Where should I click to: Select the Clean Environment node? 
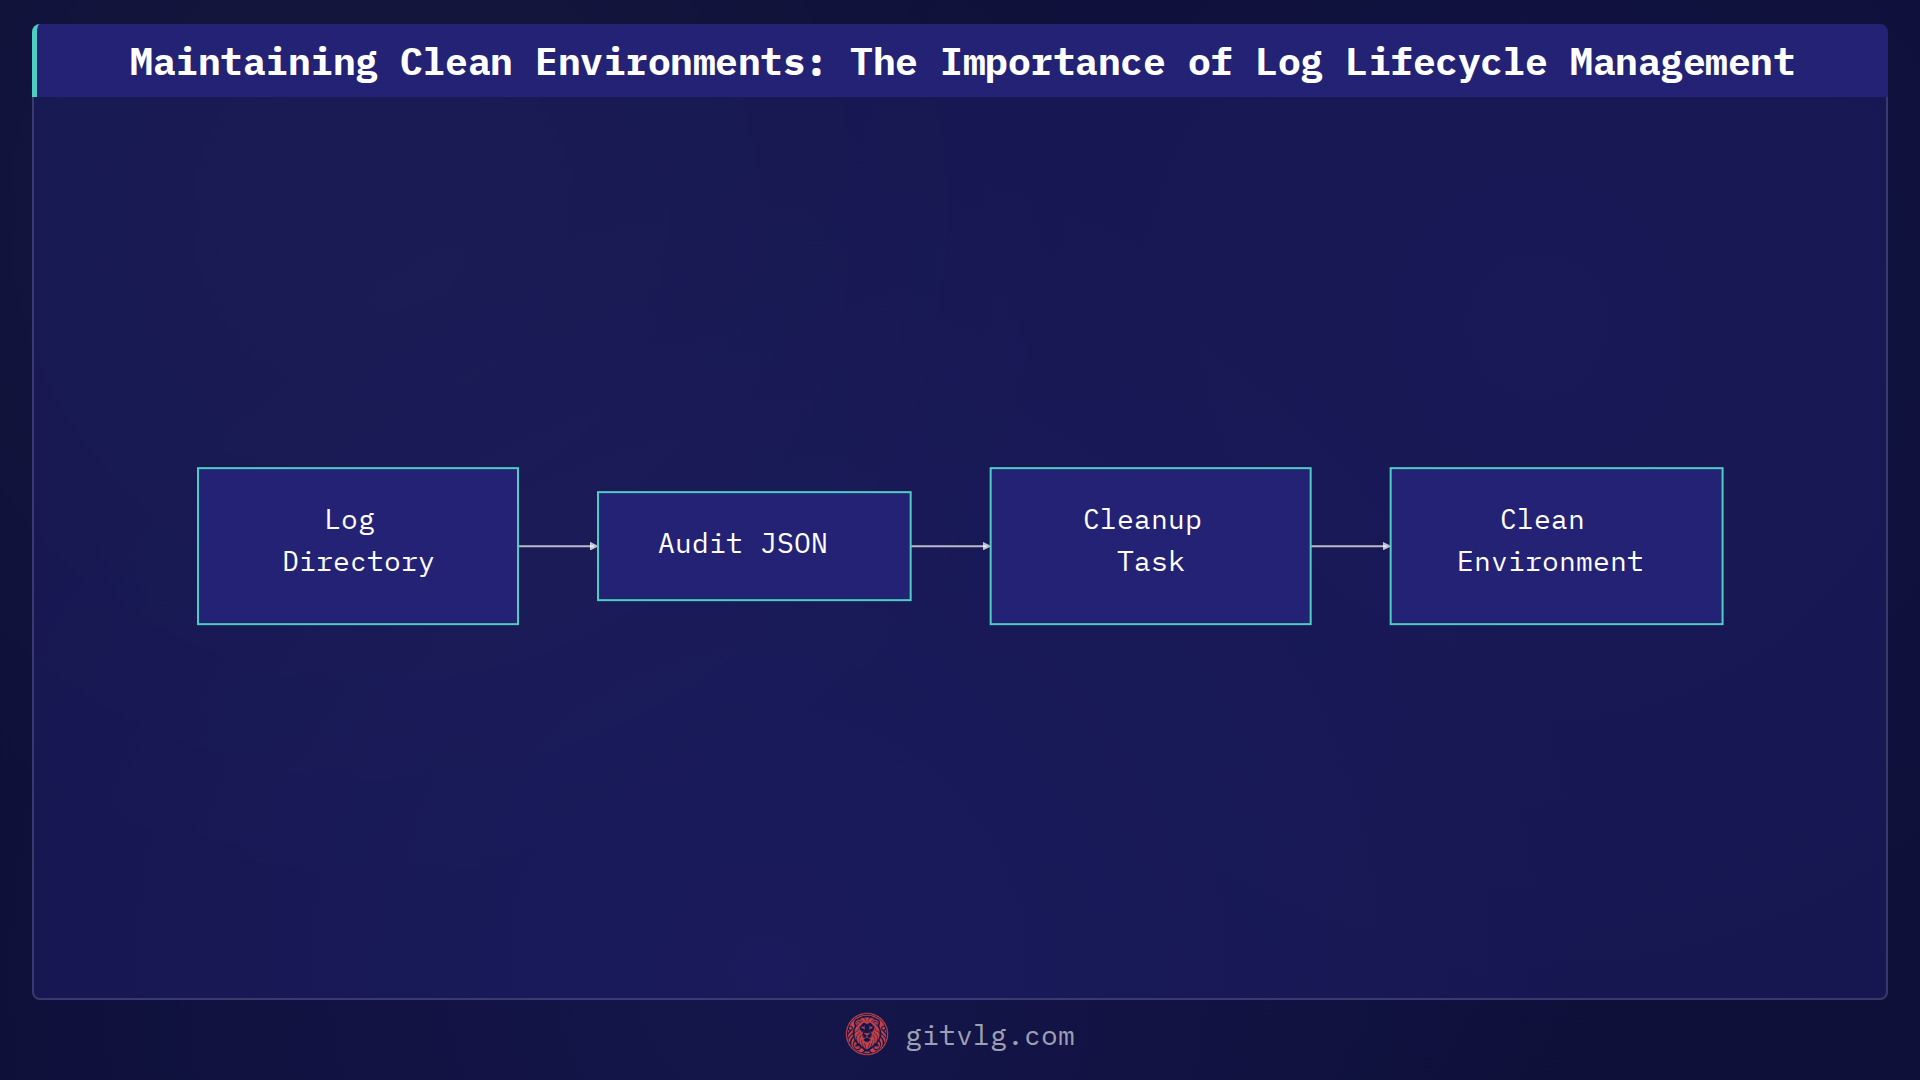point(1556,546)
